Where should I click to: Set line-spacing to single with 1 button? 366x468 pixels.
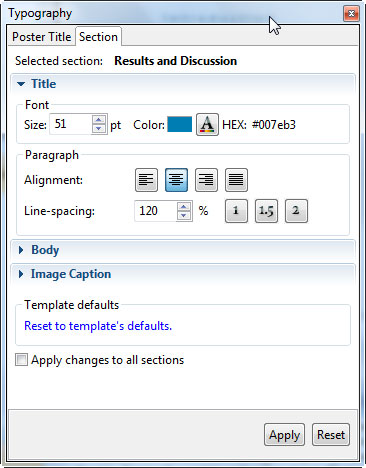tap(236, 211)
